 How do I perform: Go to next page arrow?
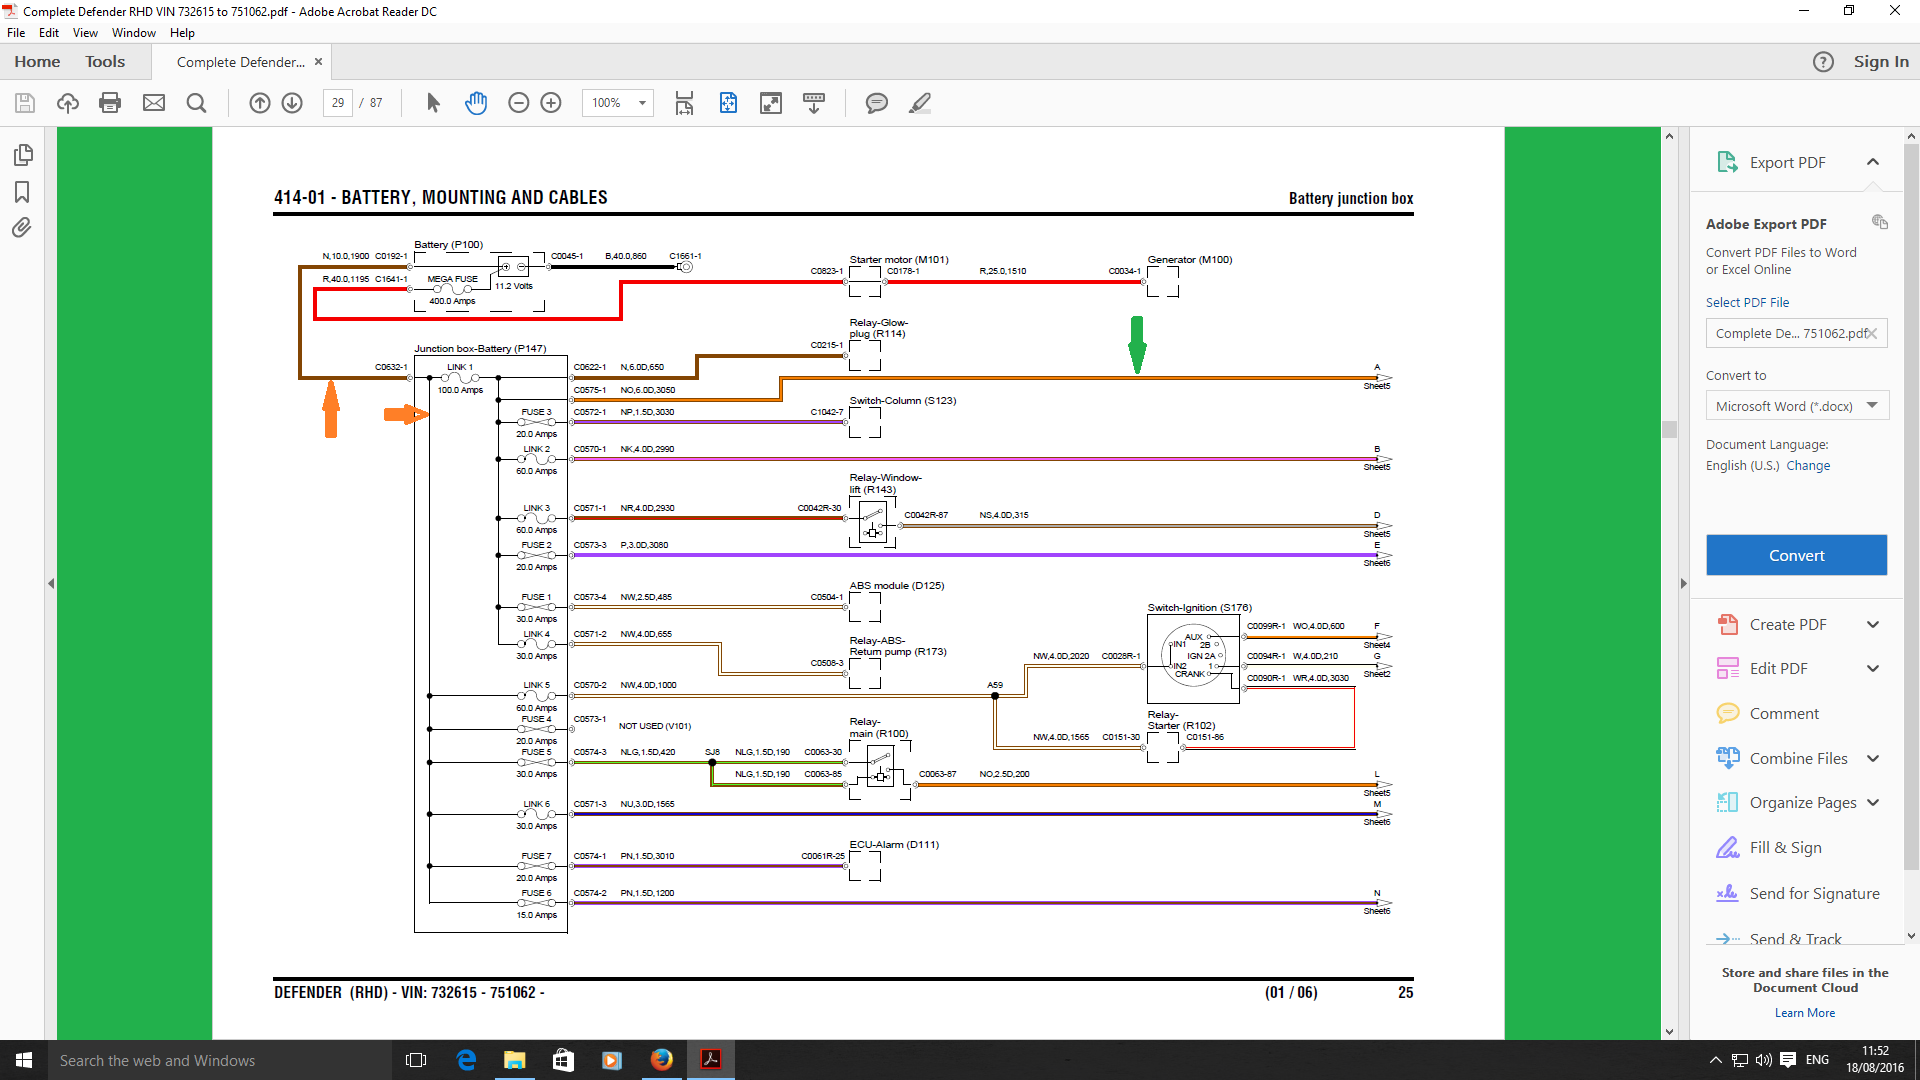292,103
